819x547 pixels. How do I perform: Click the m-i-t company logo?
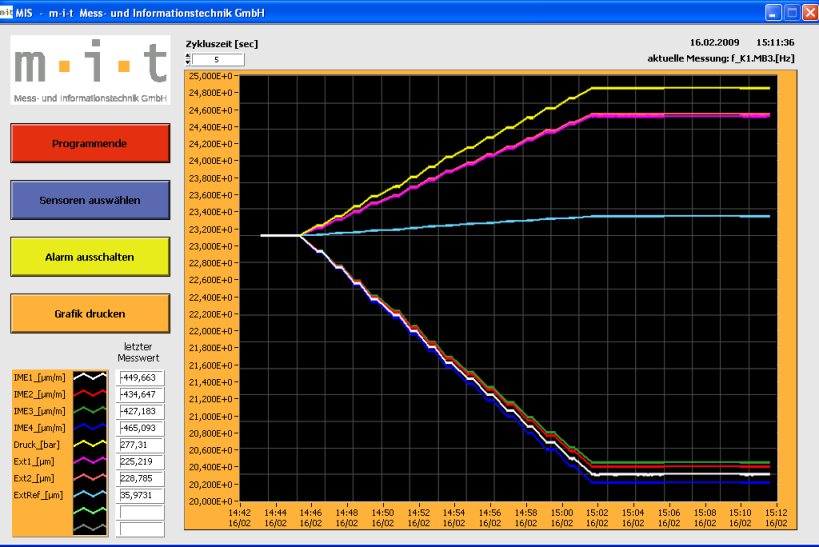coord(90,70)
